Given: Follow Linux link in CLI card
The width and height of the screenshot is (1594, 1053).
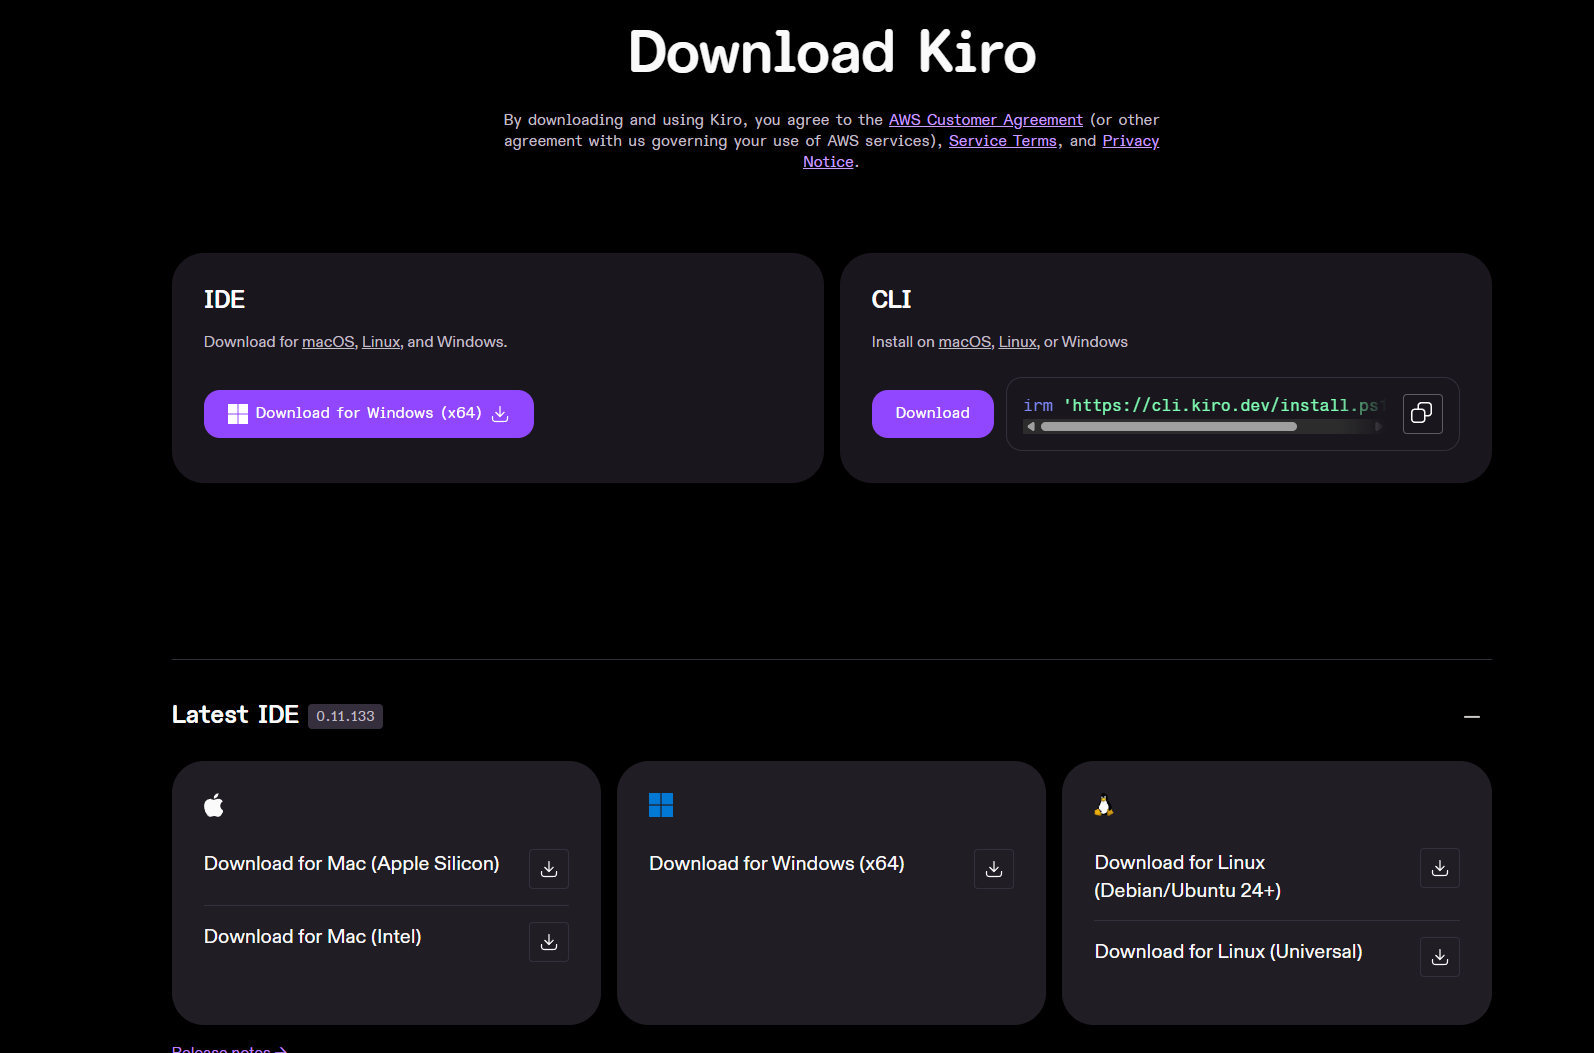Looking at the screenshot, I should click(1018, 342).
